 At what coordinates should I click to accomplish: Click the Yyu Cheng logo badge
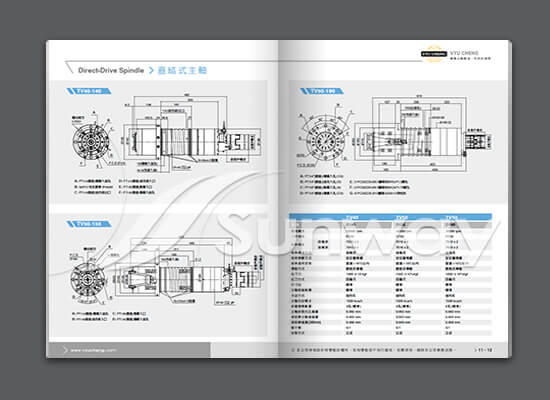434,54
